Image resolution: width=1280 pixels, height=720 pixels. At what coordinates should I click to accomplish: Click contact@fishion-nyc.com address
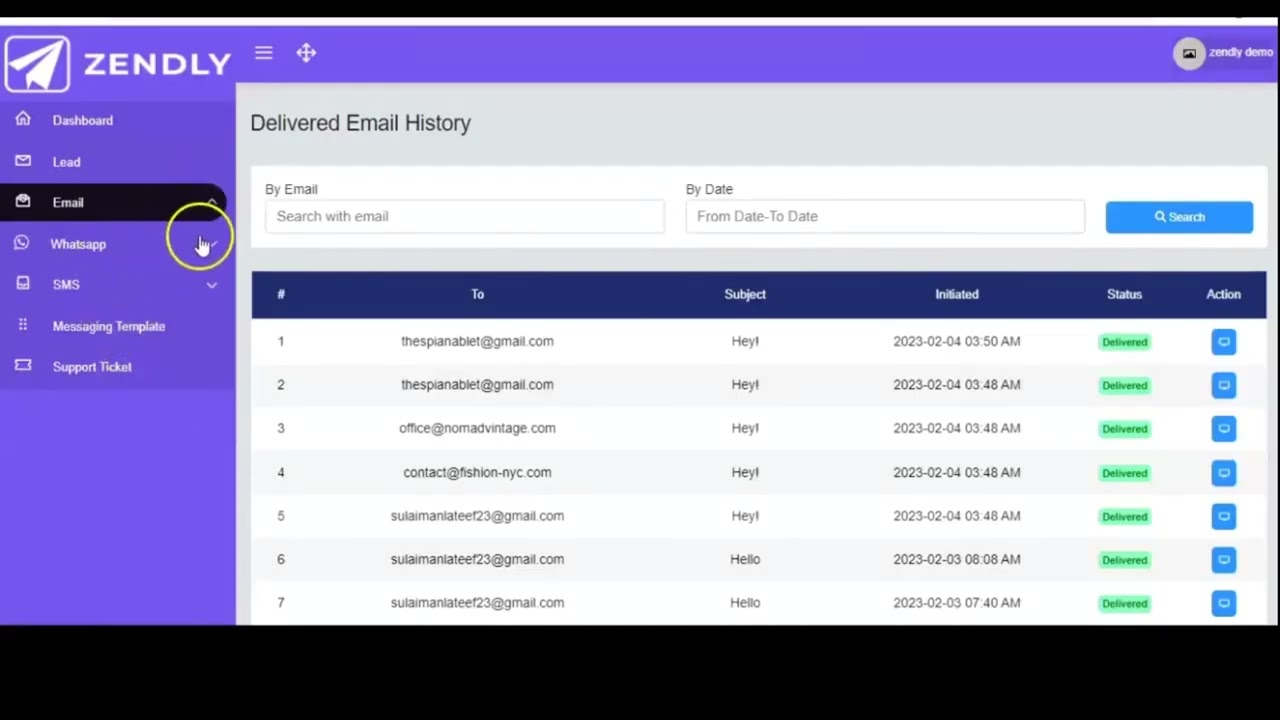click(477, 472)
